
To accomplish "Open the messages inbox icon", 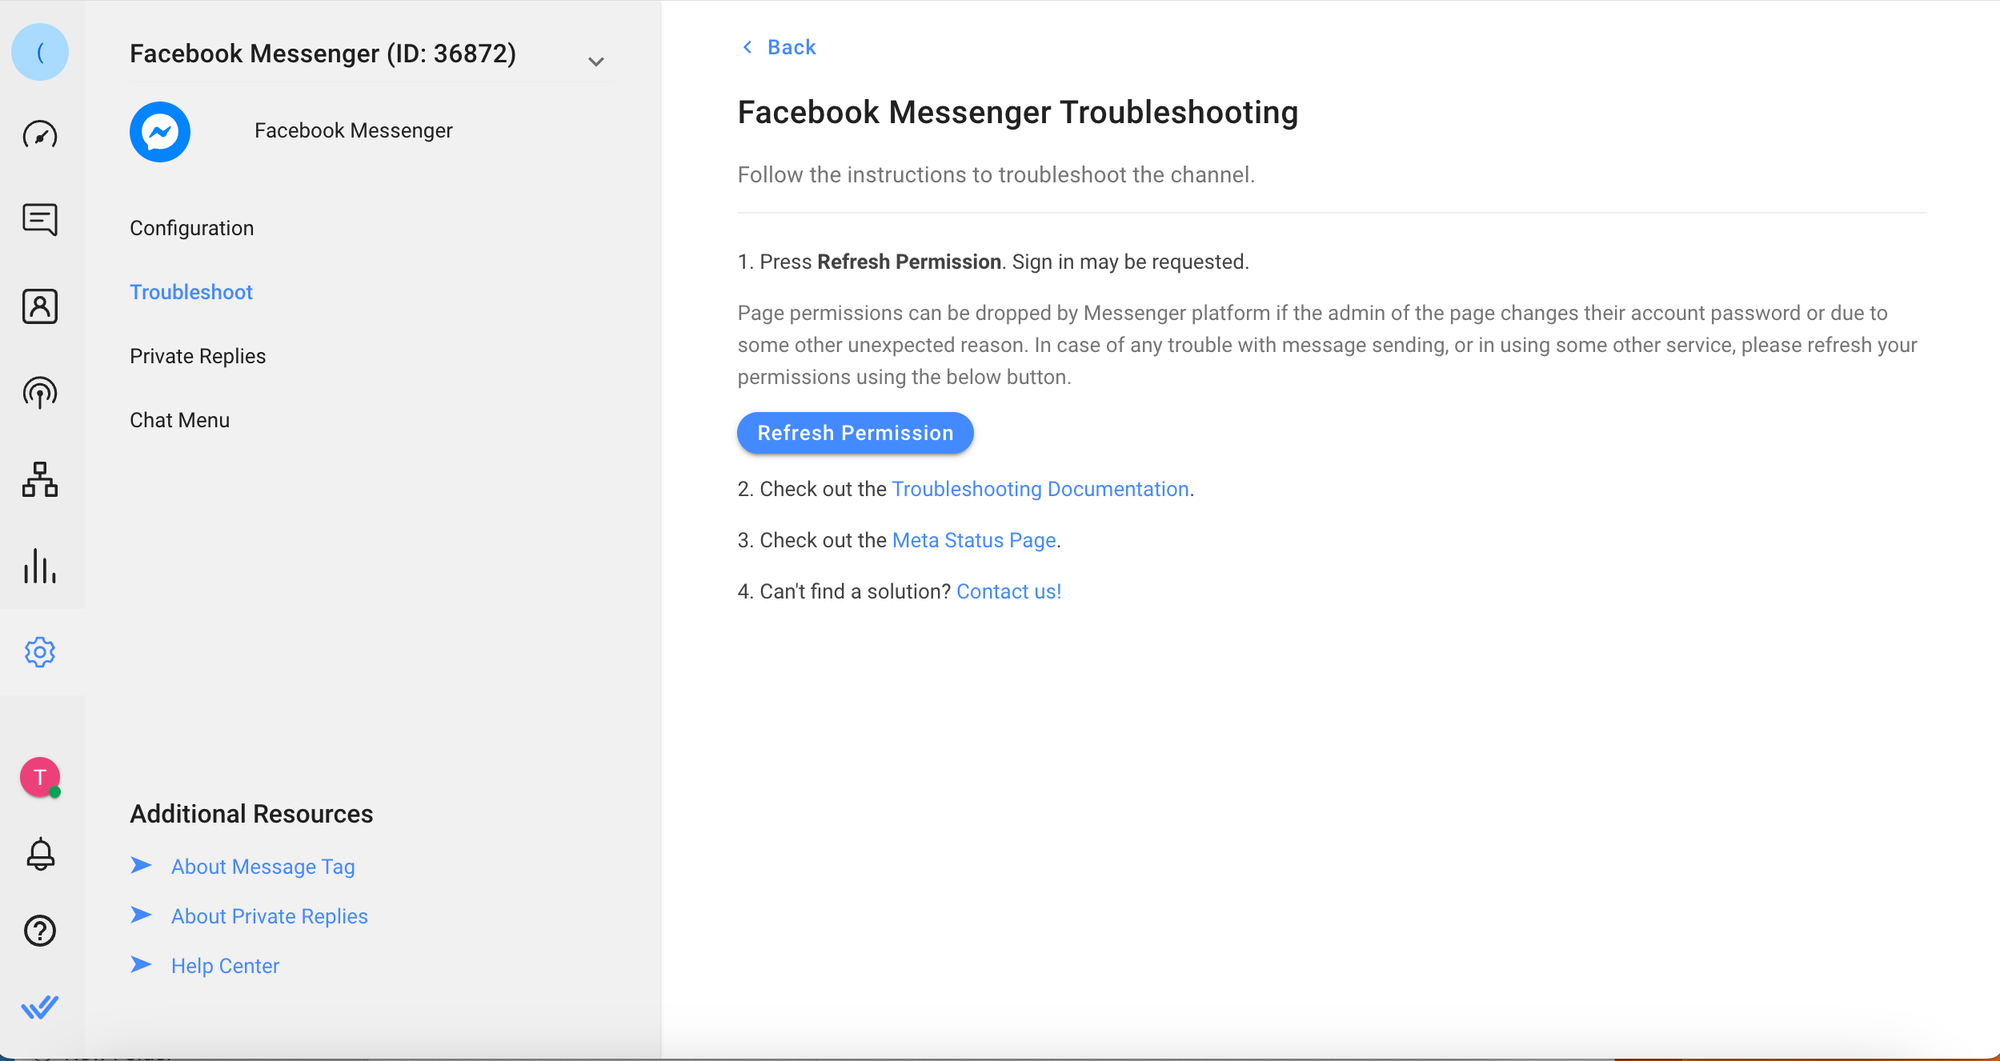I will (x=40, y=220).
